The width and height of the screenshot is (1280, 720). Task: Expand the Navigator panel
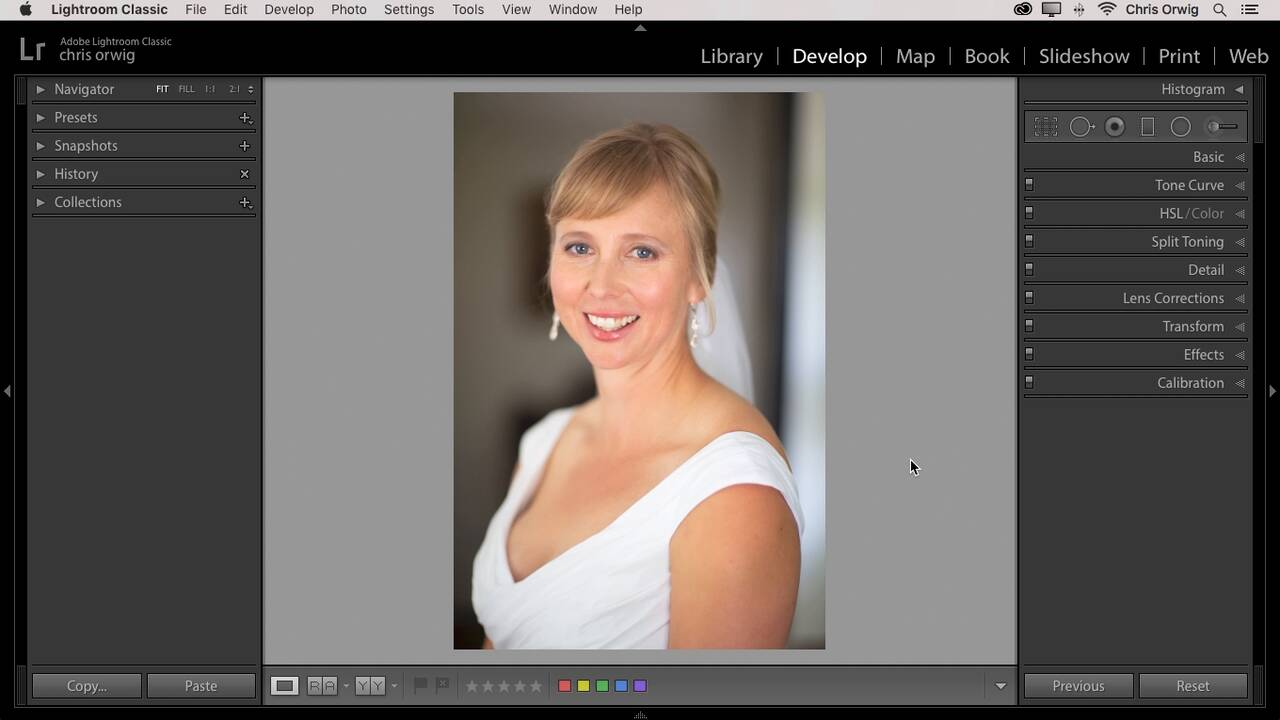40,89
